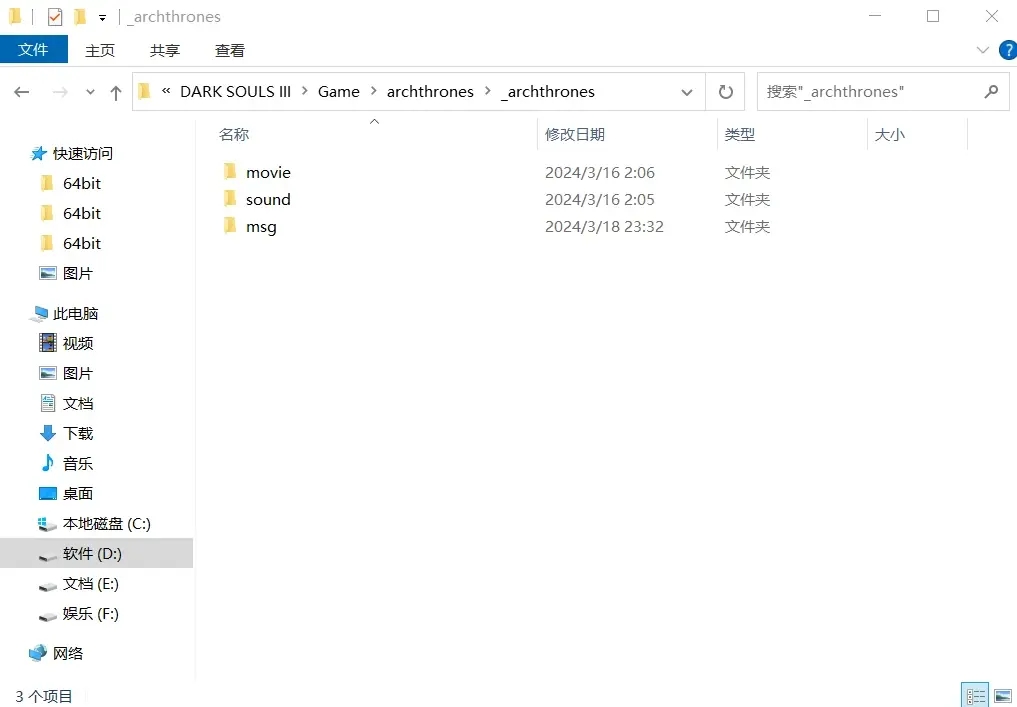The height and width of the screenshot is (707, 1017).
Task: Open the 视频 library folder
Action: point(78,344)
